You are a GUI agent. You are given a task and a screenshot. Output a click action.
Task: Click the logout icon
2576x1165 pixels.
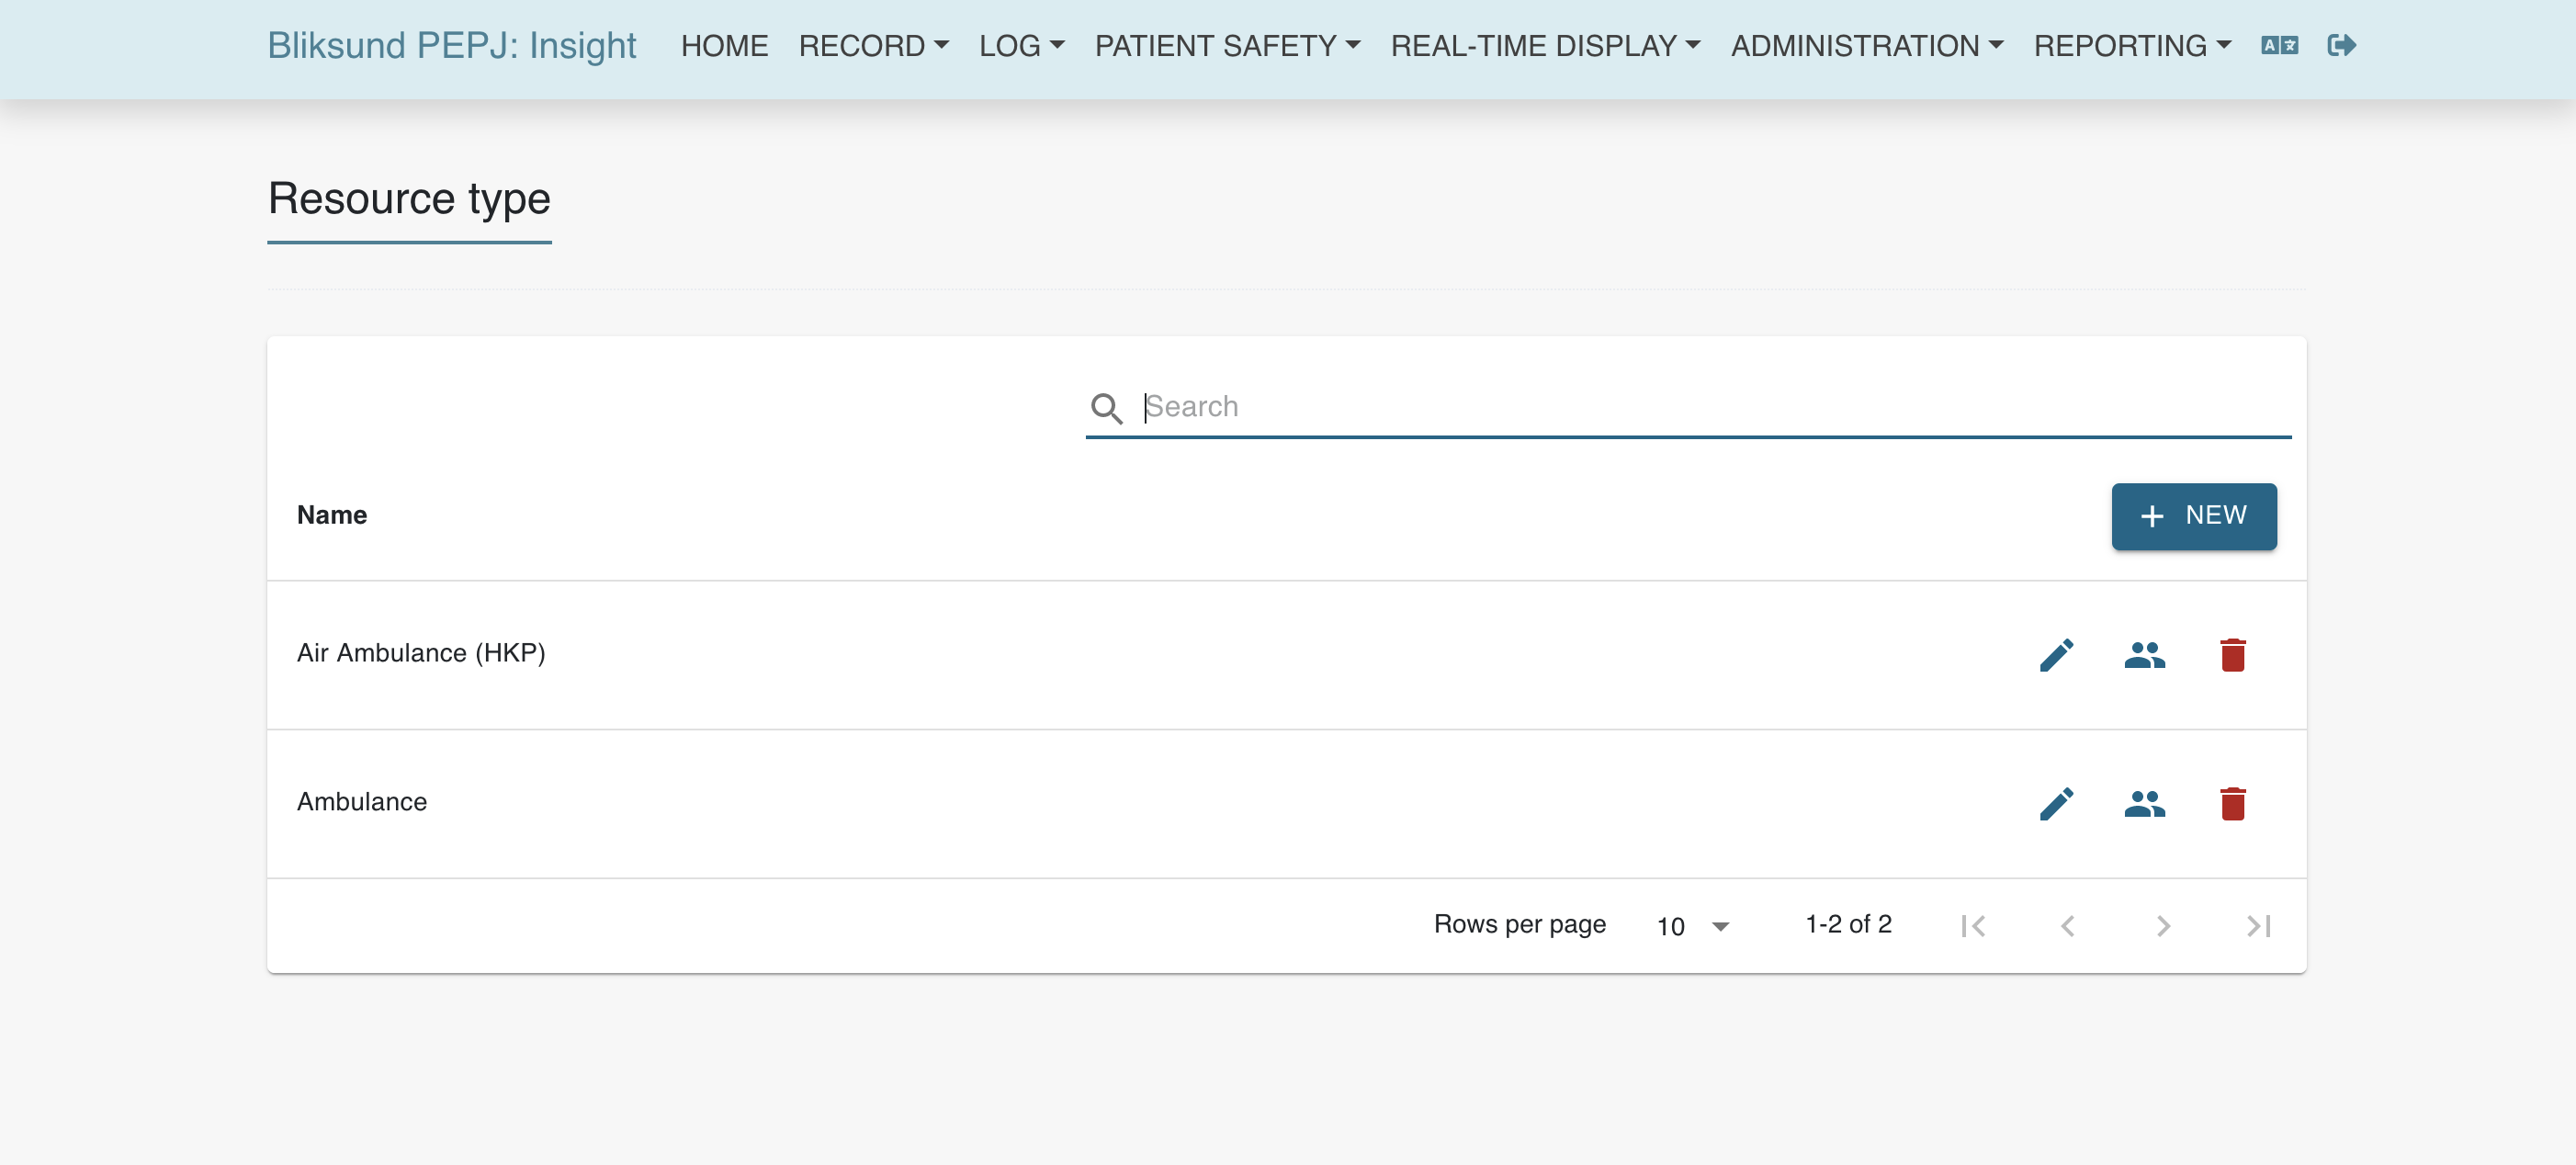click(x=2341, y=45)
